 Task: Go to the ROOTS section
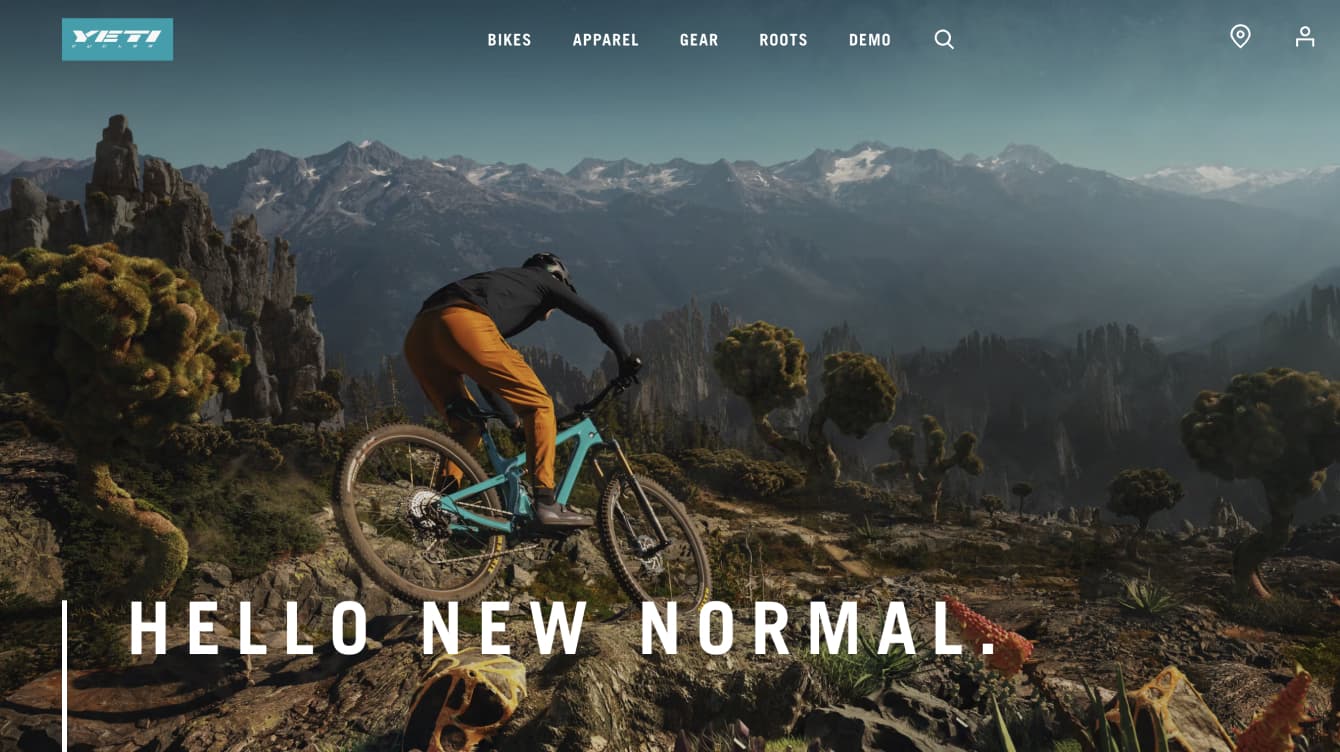tap(783, 40)
